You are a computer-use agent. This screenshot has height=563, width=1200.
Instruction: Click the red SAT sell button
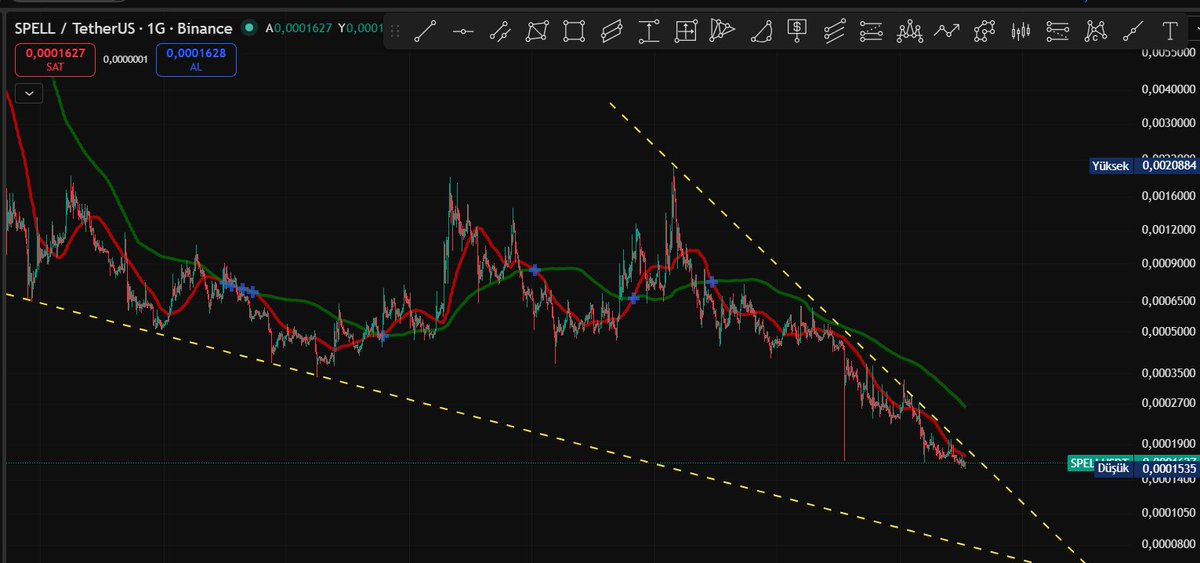(55, 59)
